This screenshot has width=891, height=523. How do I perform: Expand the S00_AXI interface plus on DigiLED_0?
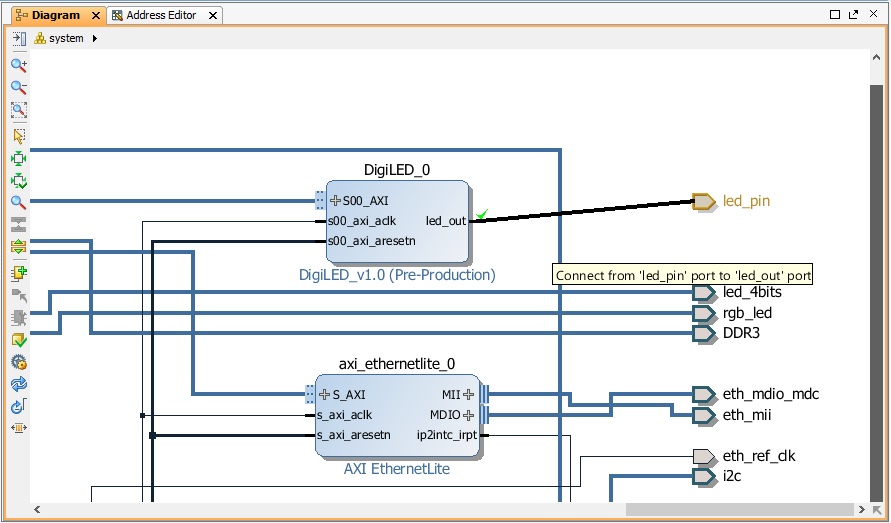pos(335,200)
